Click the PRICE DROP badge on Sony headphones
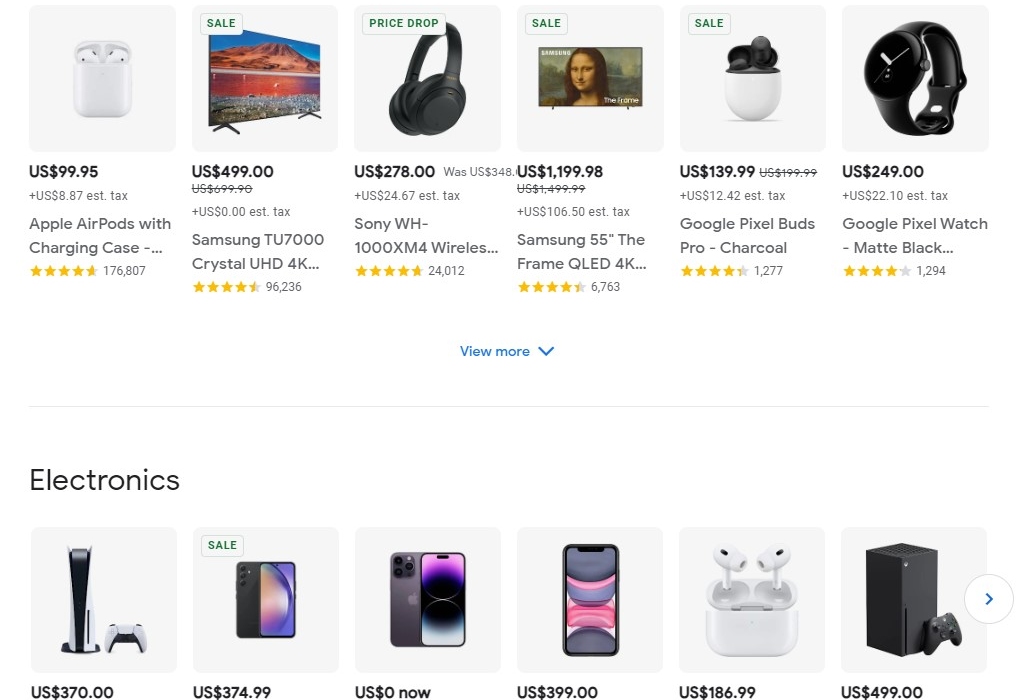The image size is (1020, 700). click(x=404, y=22)
